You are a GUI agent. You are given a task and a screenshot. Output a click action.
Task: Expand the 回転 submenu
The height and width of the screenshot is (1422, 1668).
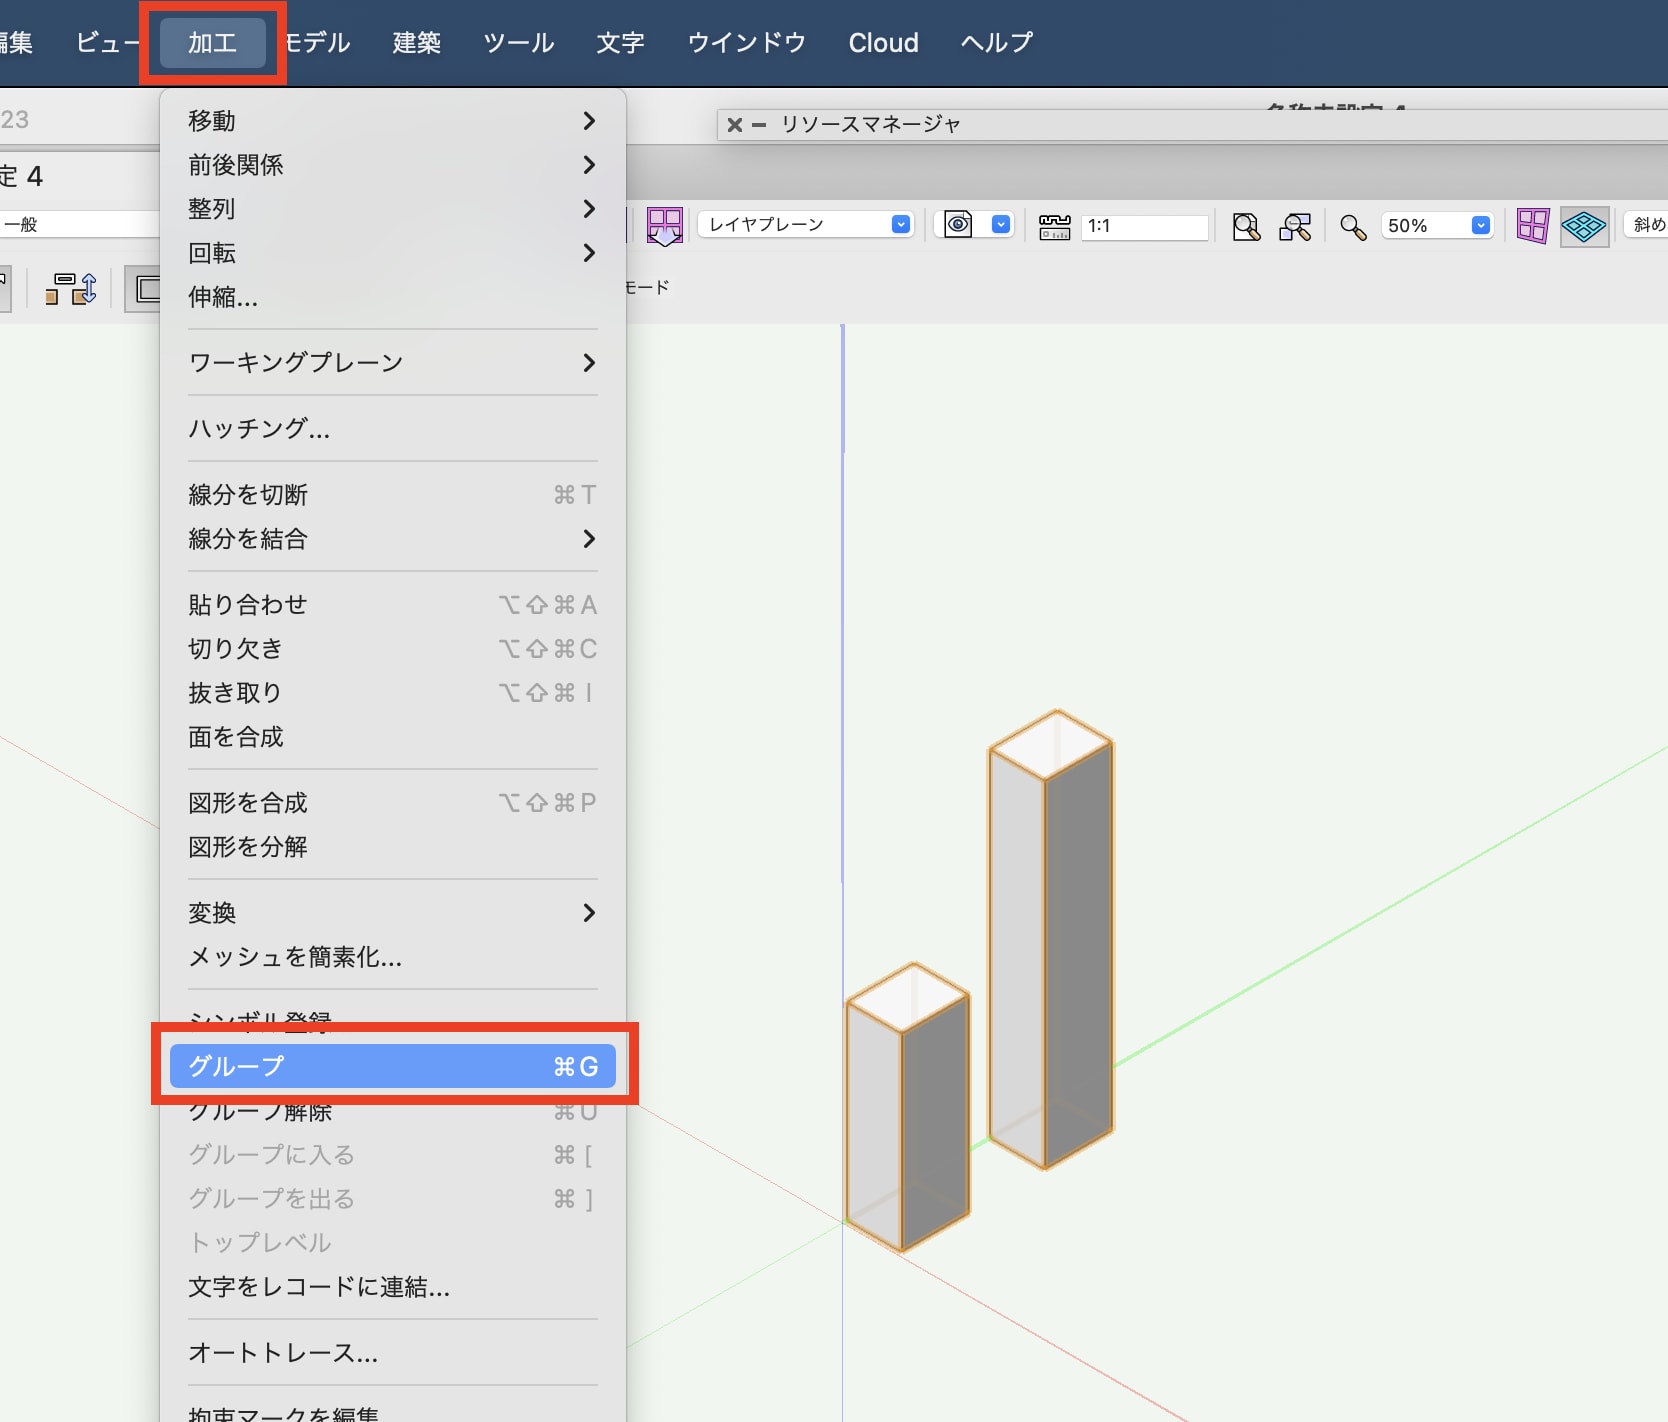393,253
